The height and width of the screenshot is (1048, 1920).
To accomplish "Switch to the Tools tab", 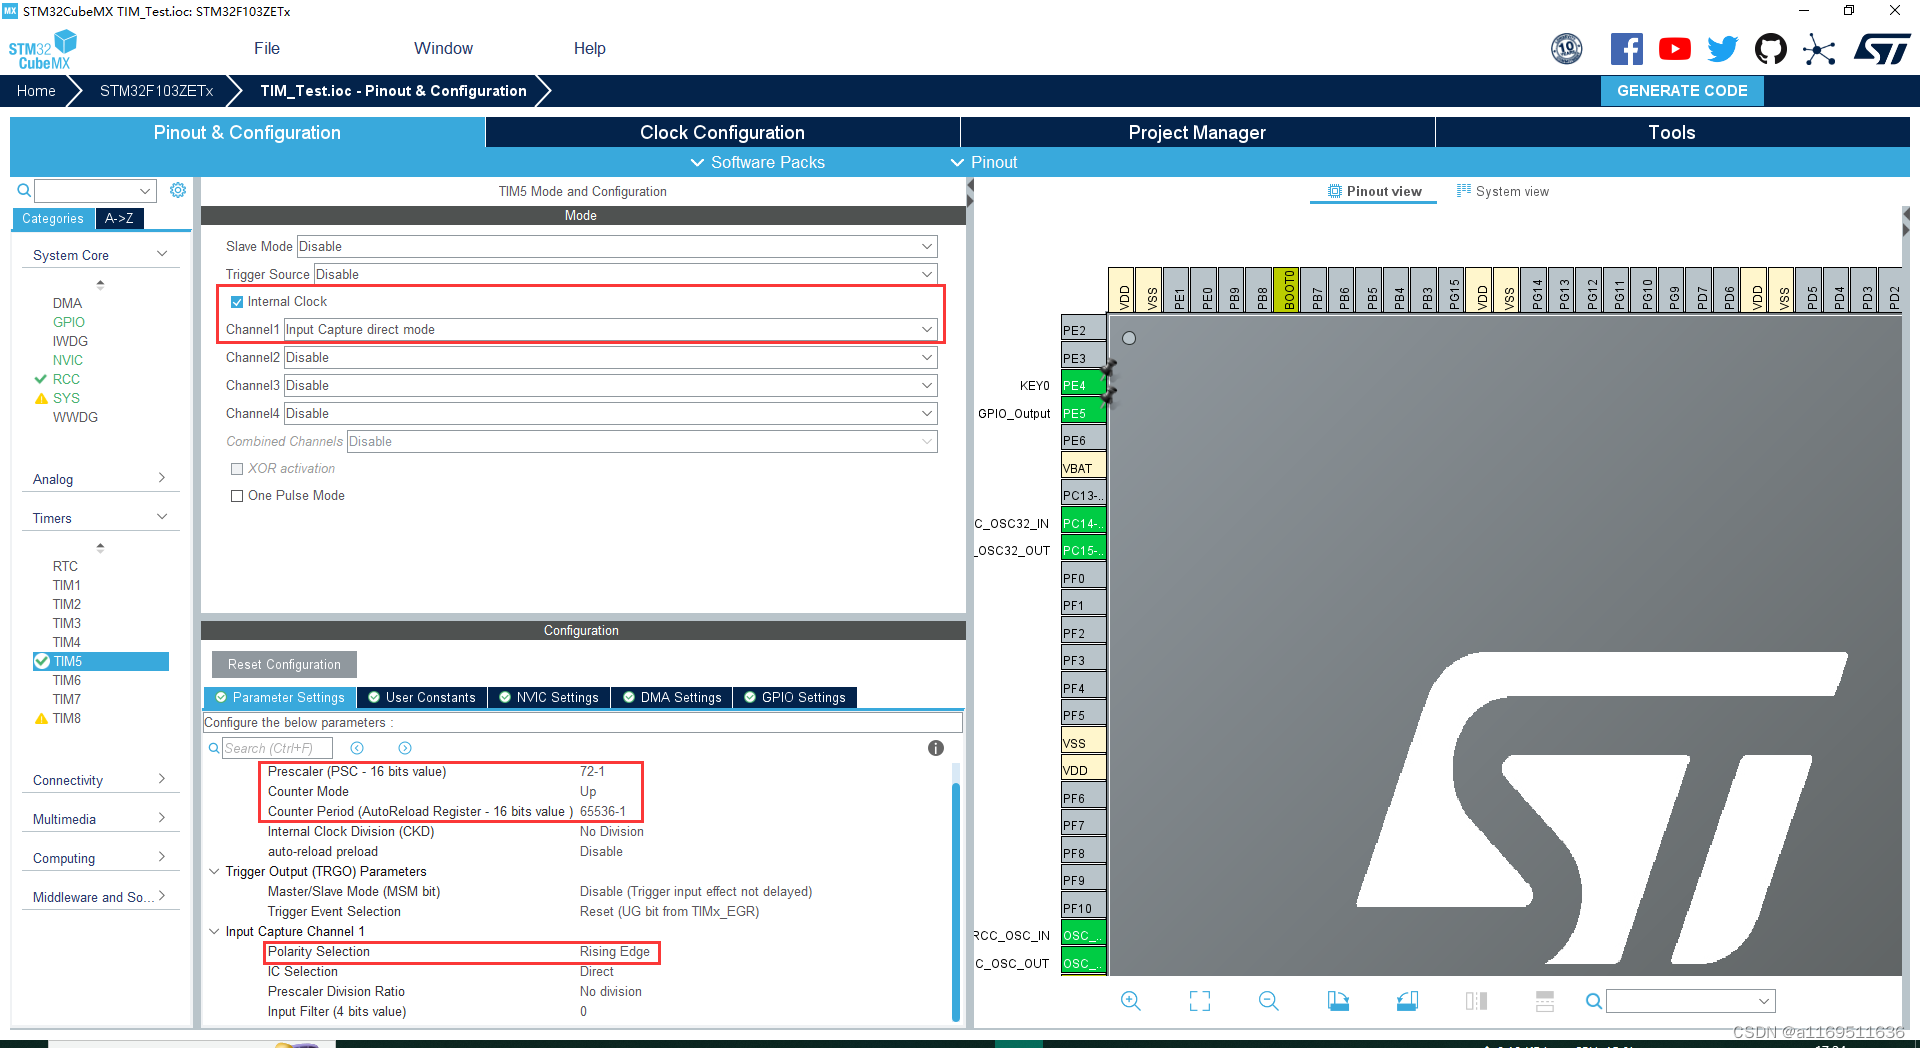I will point(1672,132).
